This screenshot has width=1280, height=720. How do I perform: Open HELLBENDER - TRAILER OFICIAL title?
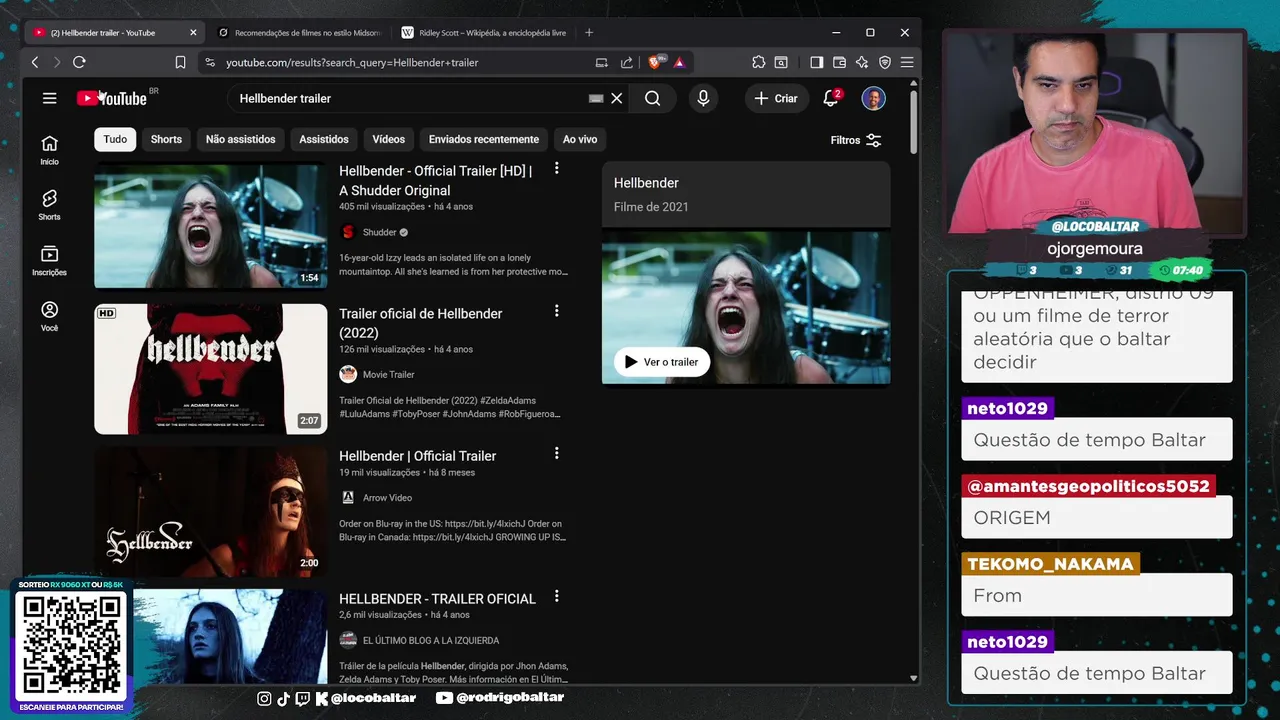tap(437, 598)
